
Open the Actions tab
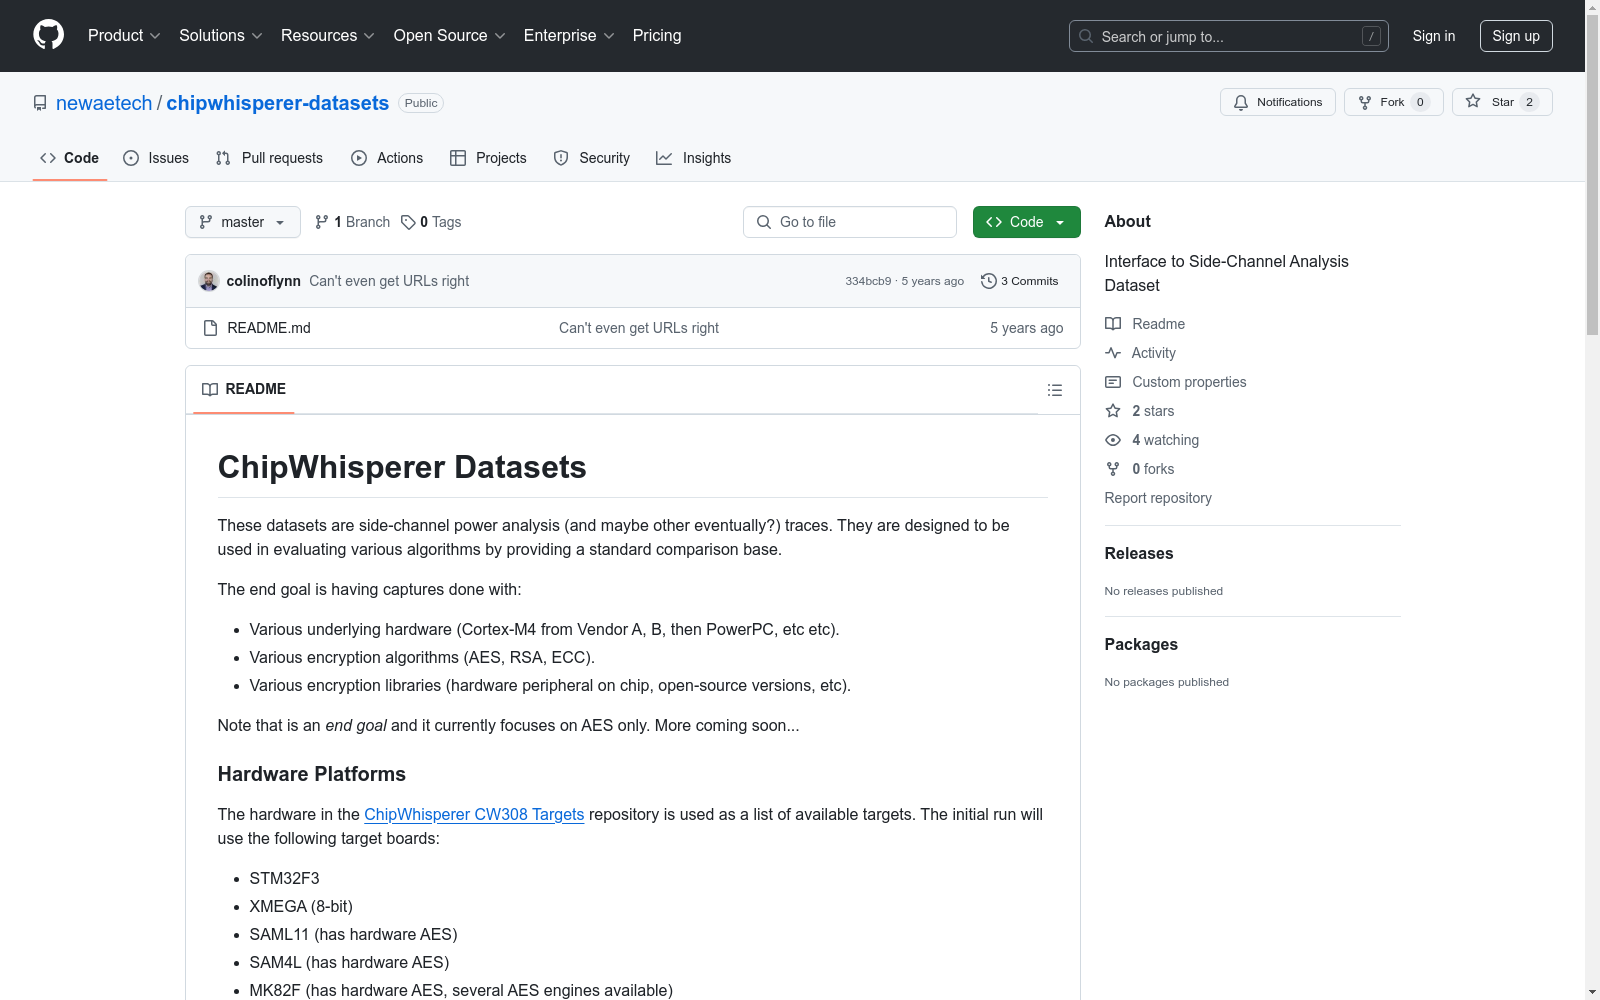[387, 158]
